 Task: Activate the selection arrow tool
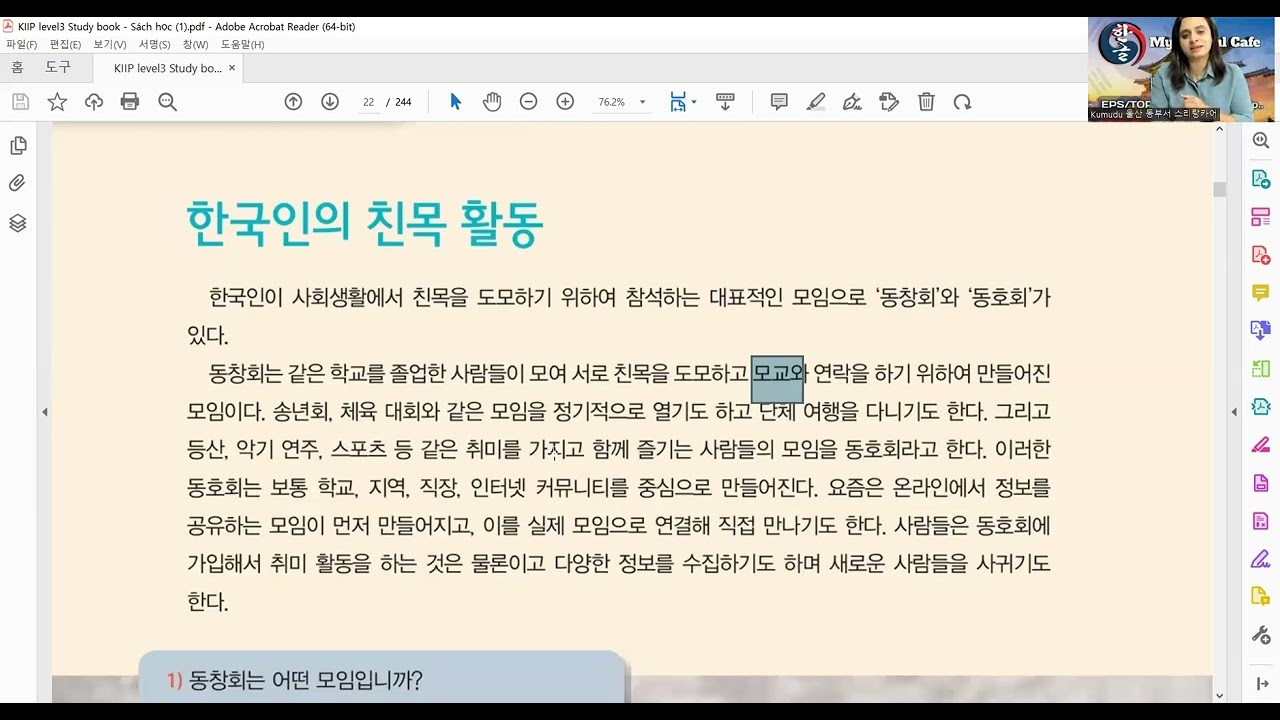click(x=456, y=101)
